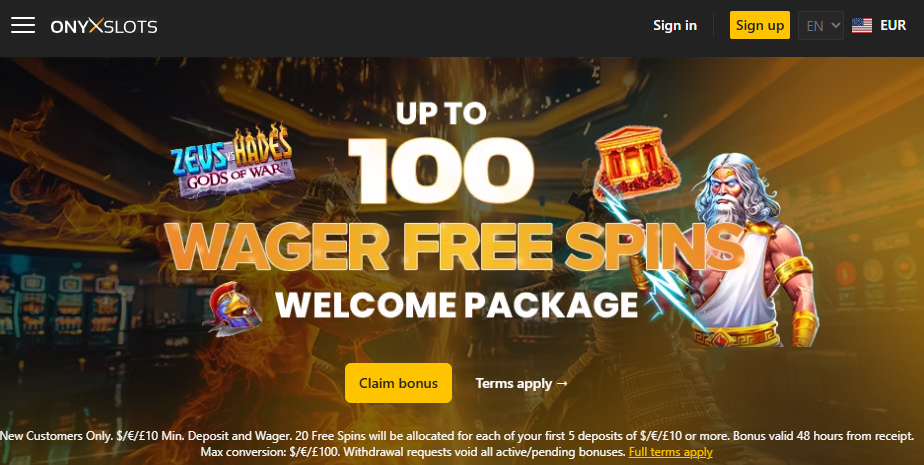
Task: Click the Spartan helmet icon
Action: [230, 309]
